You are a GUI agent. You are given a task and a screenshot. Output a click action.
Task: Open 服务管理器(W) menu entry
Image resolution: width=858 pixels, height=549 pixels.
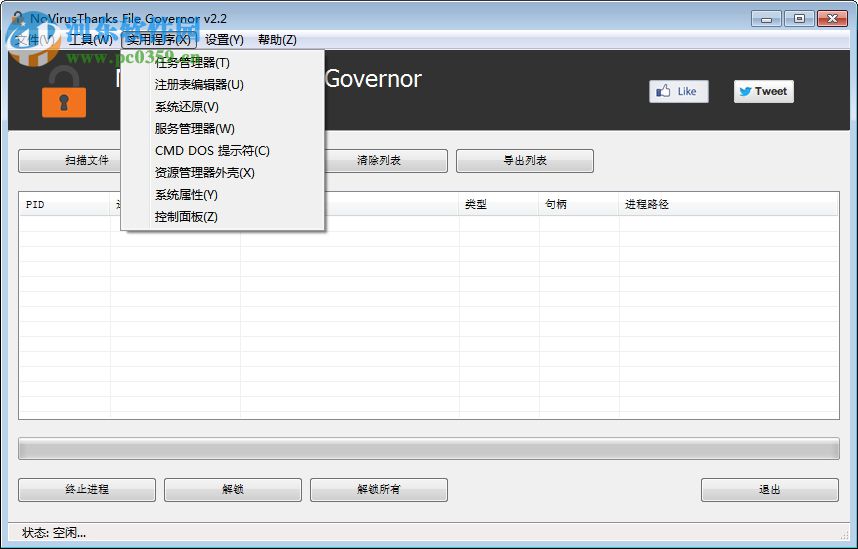click(223, 129)
